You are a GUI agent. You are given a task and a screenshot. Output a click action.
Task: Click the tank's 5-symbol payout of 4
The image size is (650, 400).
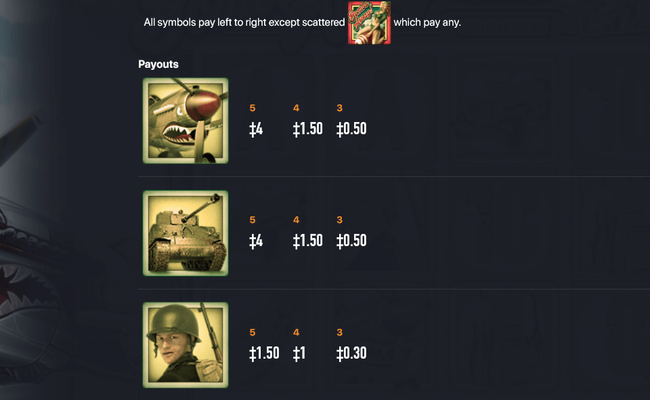[256, 241]
